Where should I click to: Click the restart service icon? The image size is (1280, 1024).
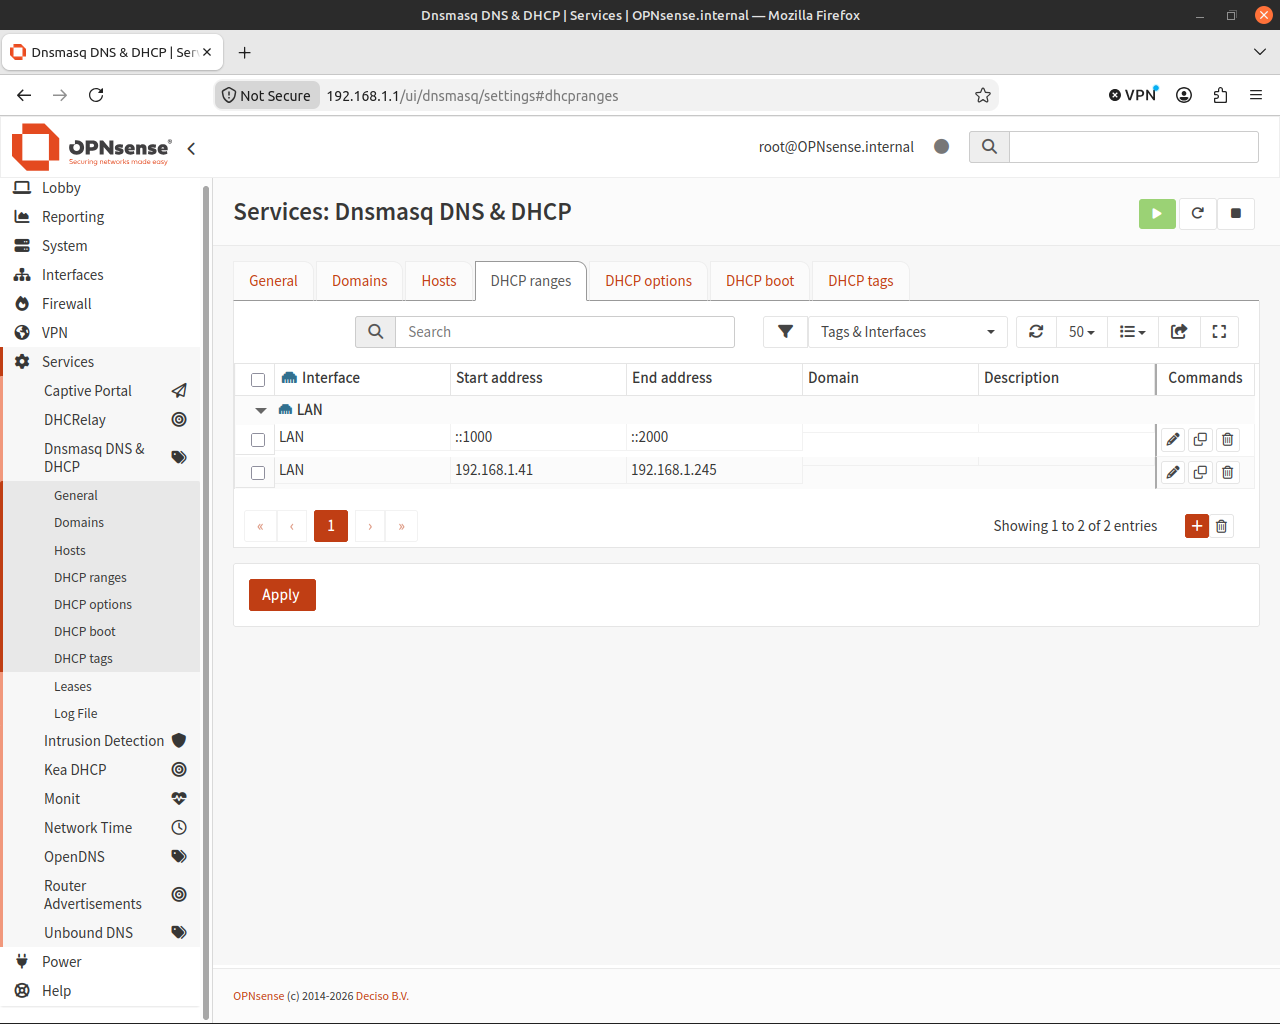(1197, 213)
